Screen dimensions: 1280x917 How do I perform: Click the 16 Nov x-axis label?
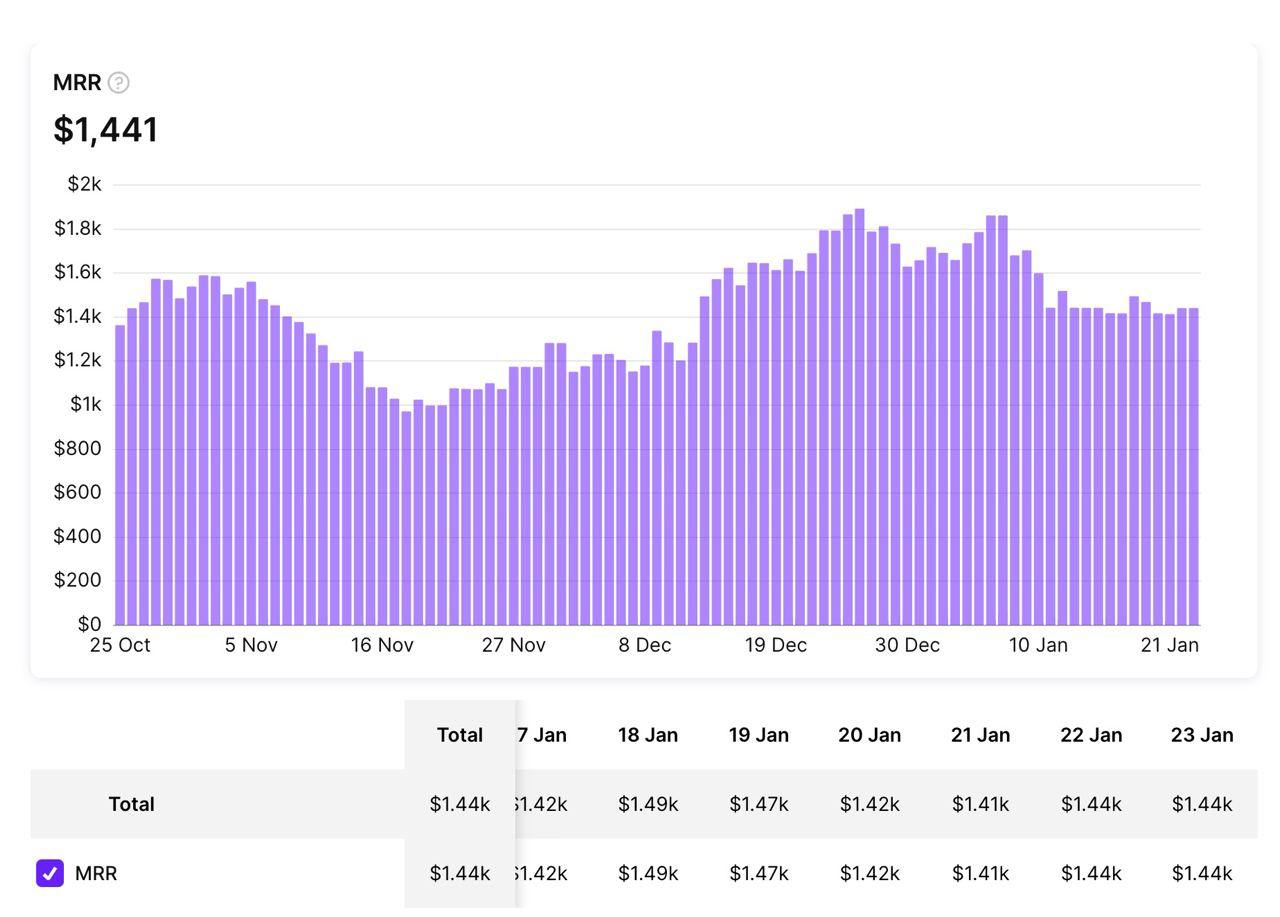[382, 645]
